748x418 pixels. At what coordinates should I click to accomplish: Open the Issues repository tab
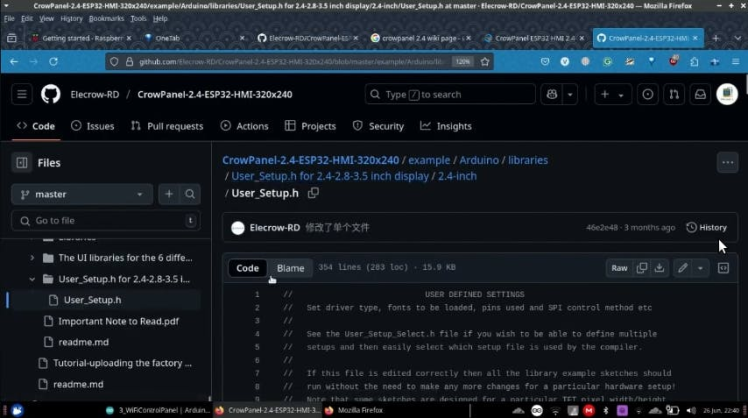(x=93, y=126)
